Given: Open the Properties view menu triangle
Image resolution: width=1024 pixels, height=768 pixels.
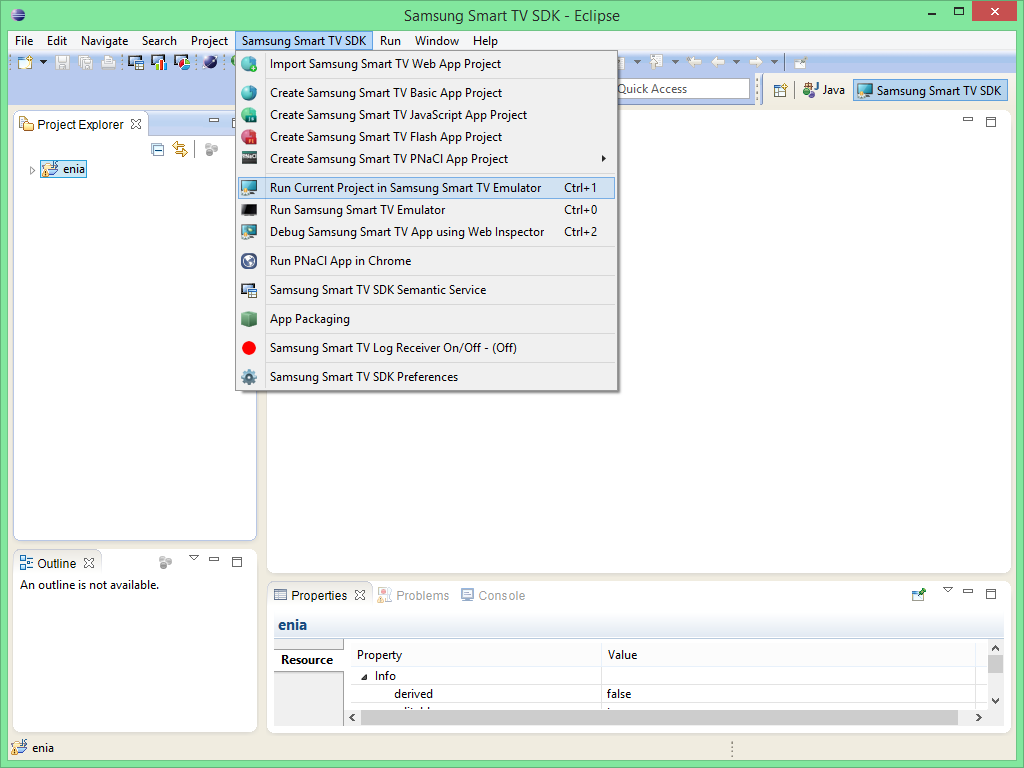Looking at the screenshot, I should click(948, 590).
